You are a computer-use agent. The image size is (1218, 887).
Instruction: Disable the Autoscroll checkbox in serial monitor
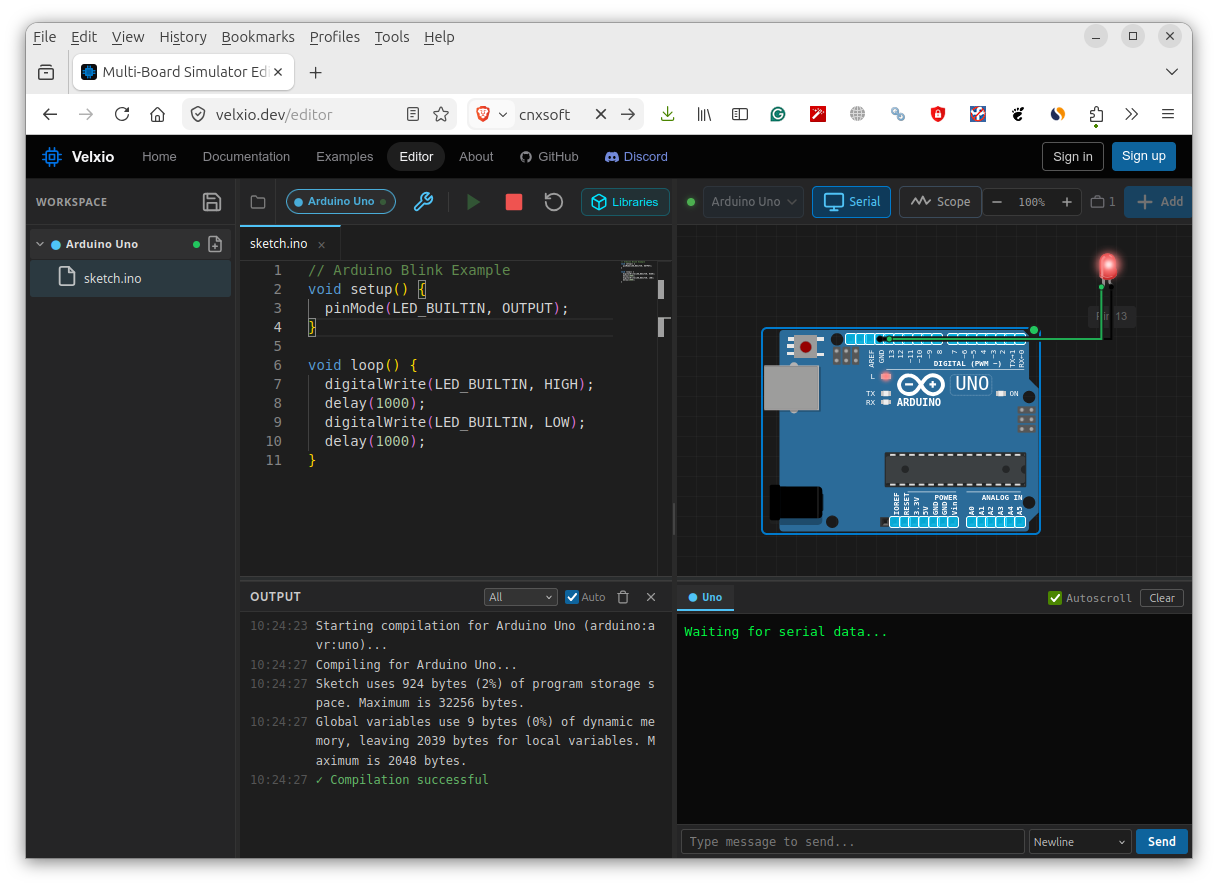[x=1054, y=598]
